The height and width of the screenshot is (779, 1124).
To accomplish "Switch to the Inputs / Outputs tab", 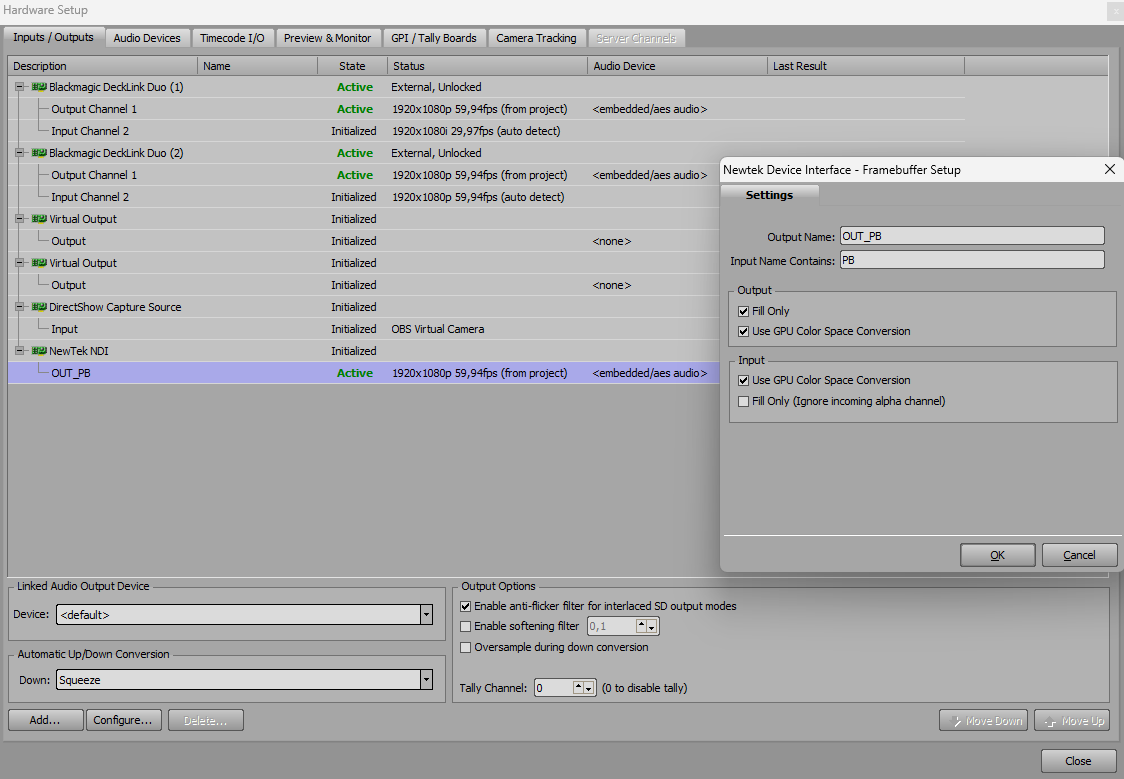I will coord(54,37).
